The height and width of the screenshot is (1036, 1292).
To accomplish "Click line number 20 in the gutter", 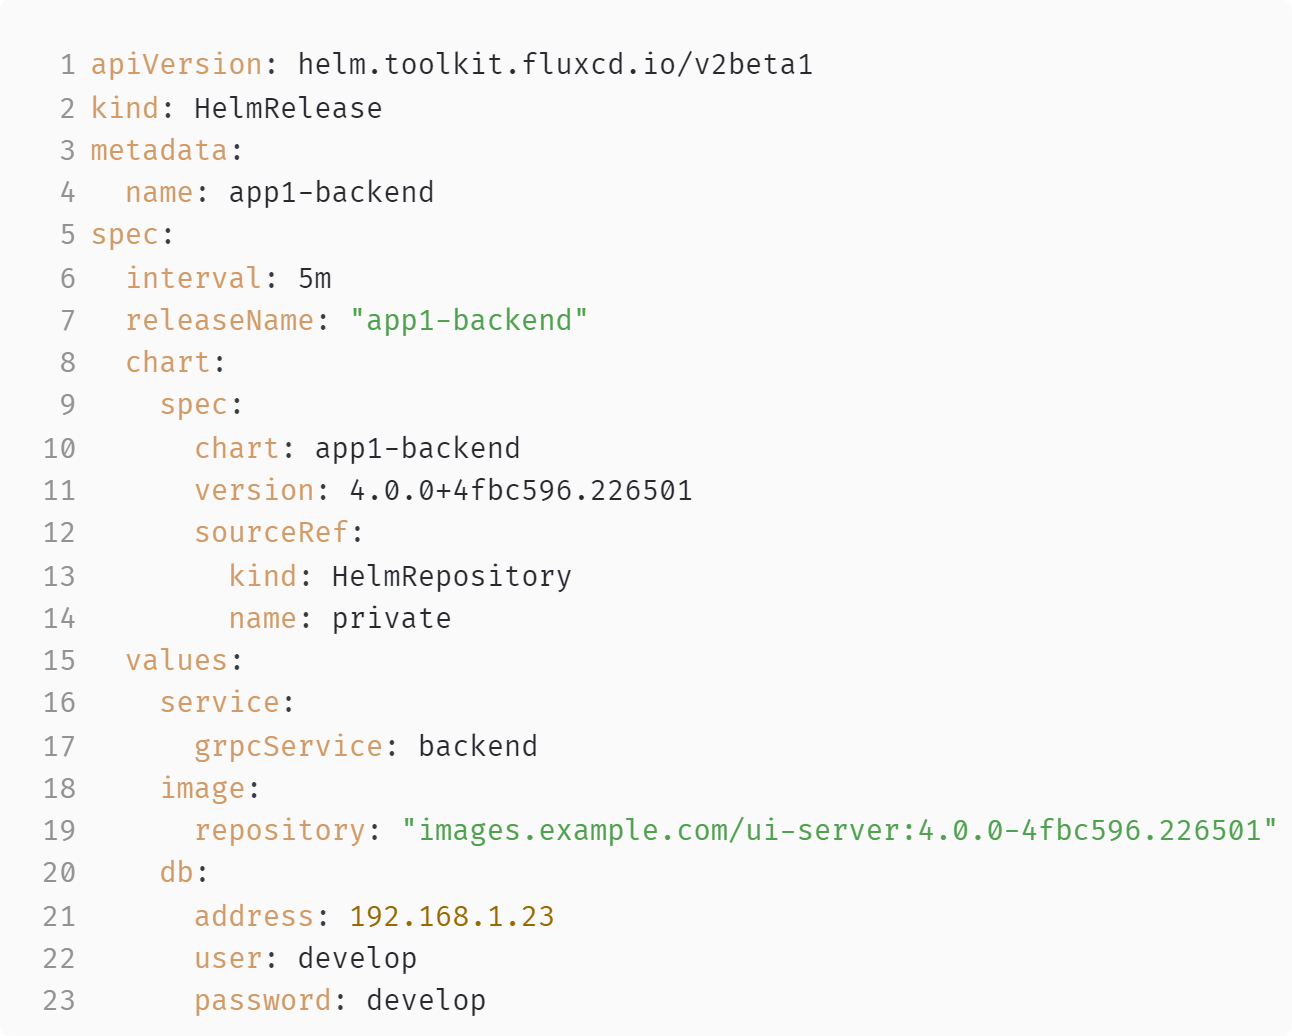I will coord(59,872).
